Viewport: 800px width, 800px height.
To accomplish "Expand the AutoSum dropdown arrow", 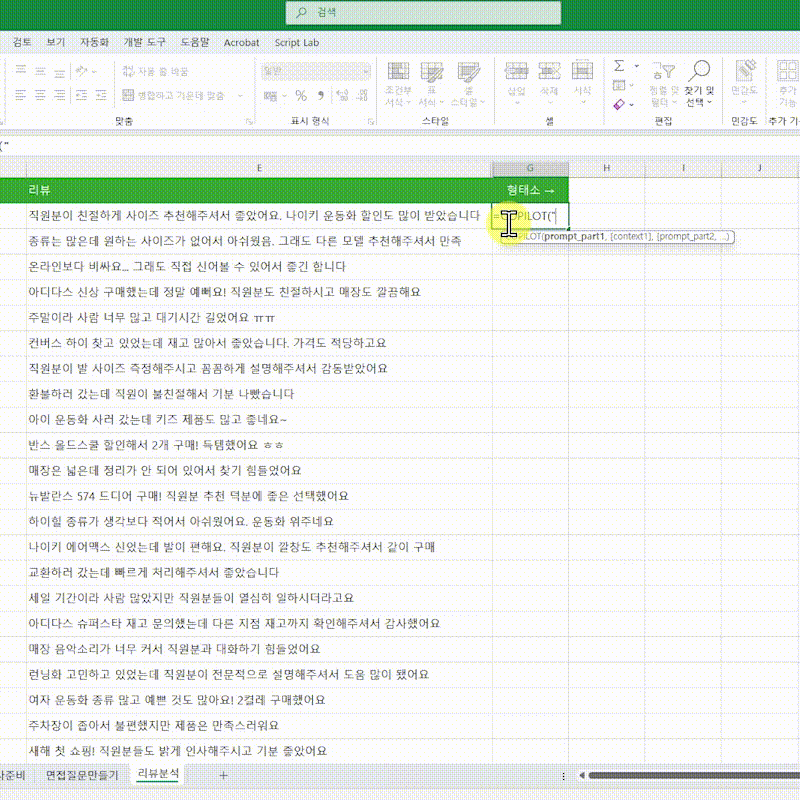I will click(636, 66).
